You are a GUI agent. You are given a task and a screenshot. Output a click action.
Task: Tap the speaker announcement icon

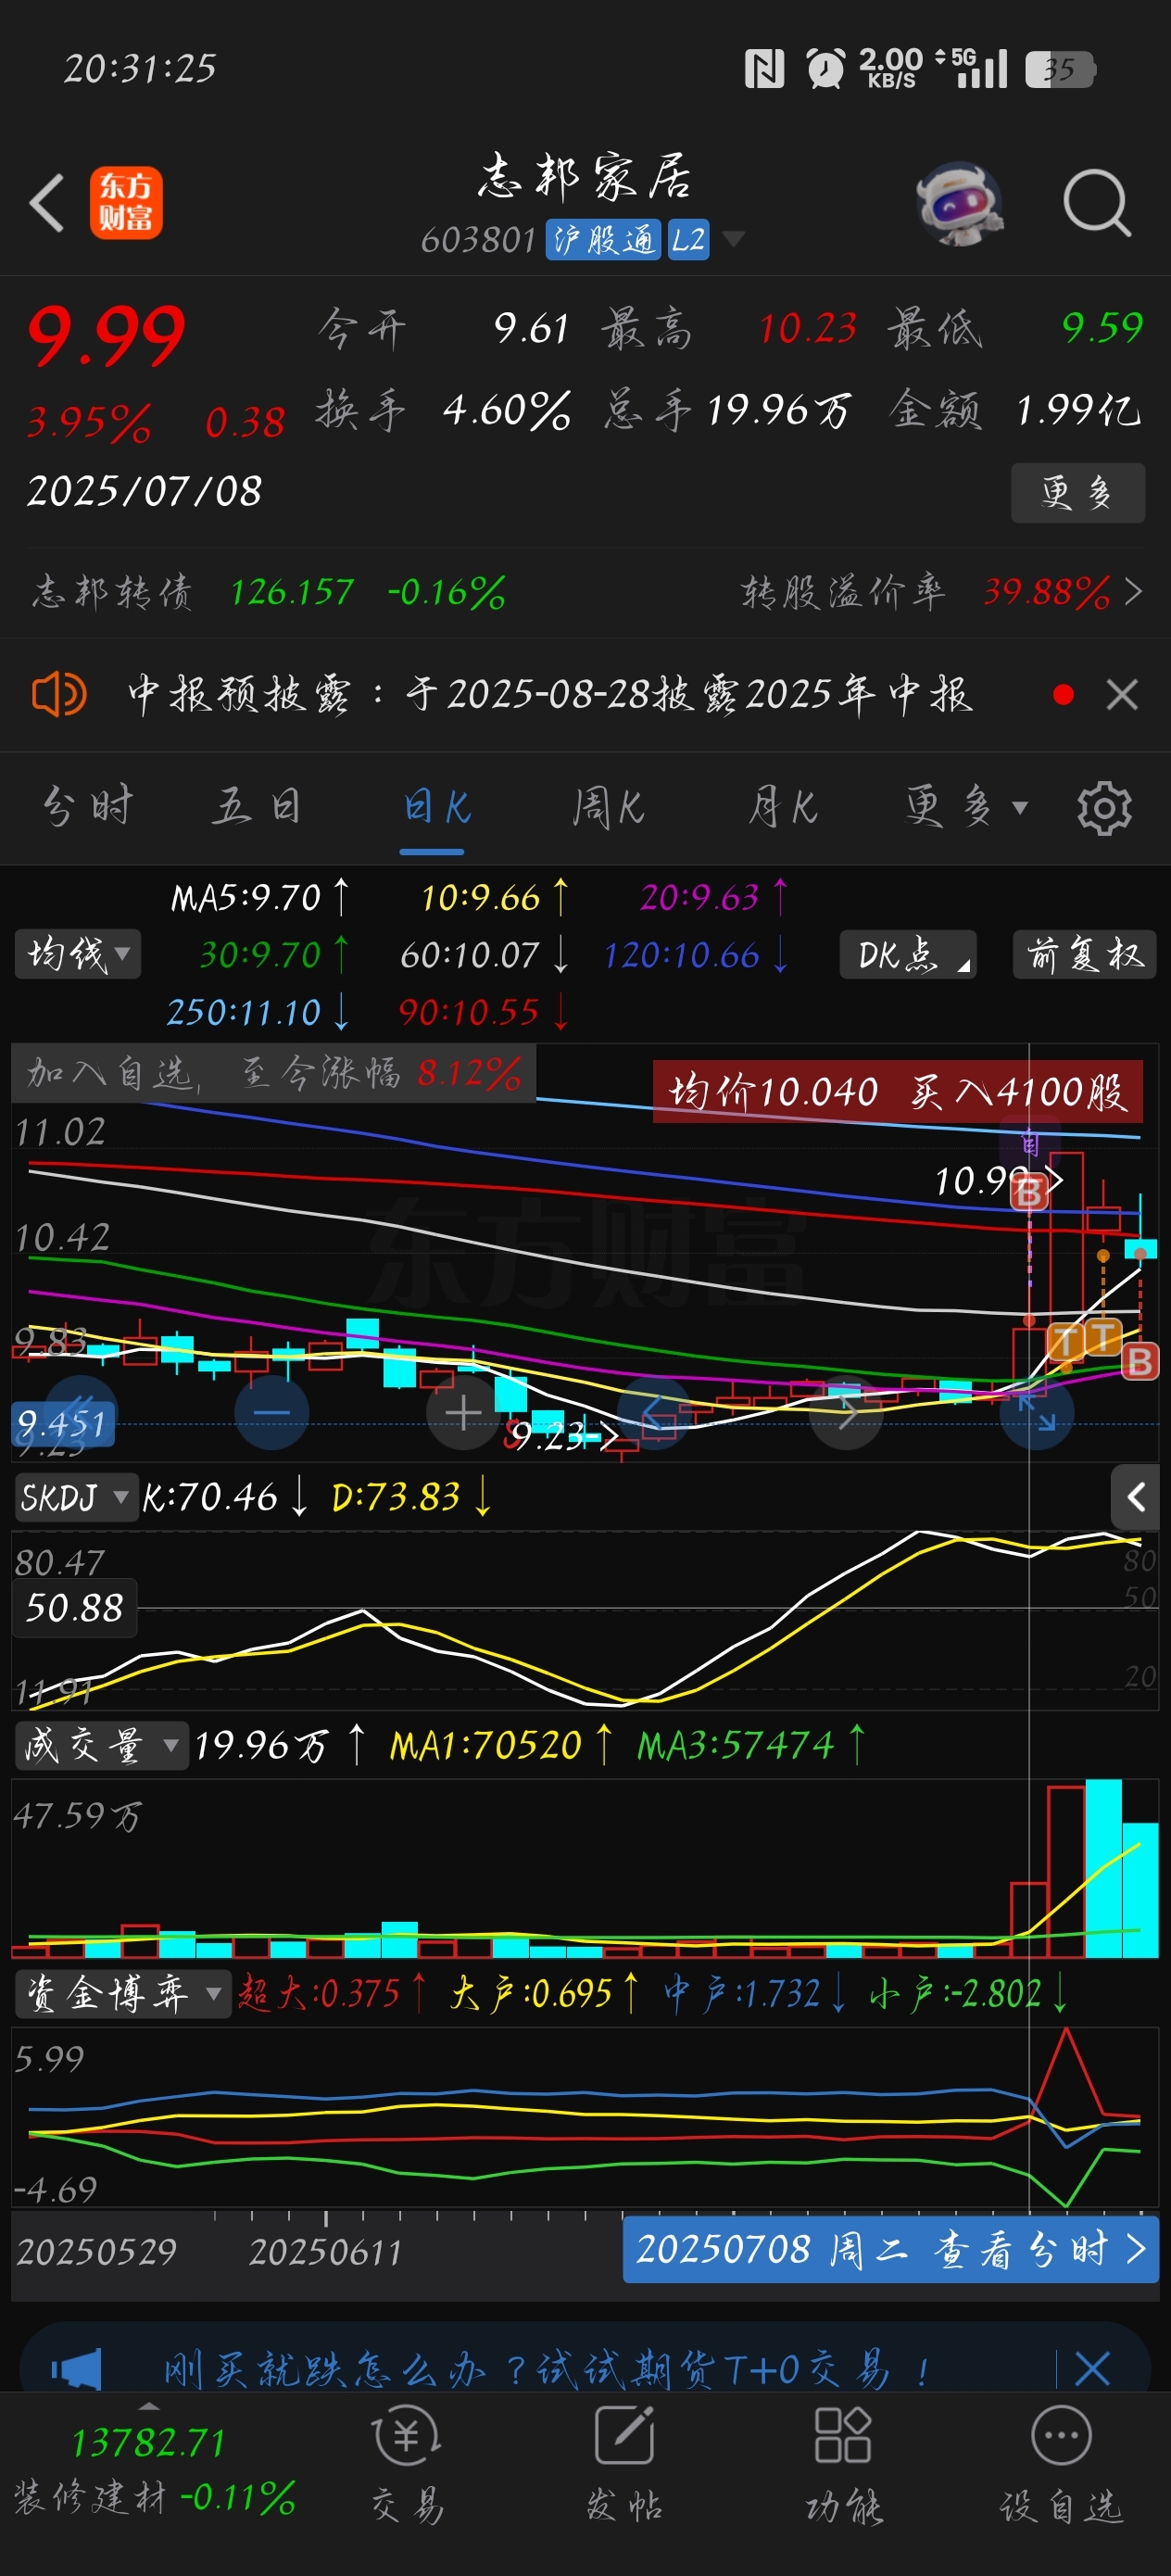[x=59, y=693]
